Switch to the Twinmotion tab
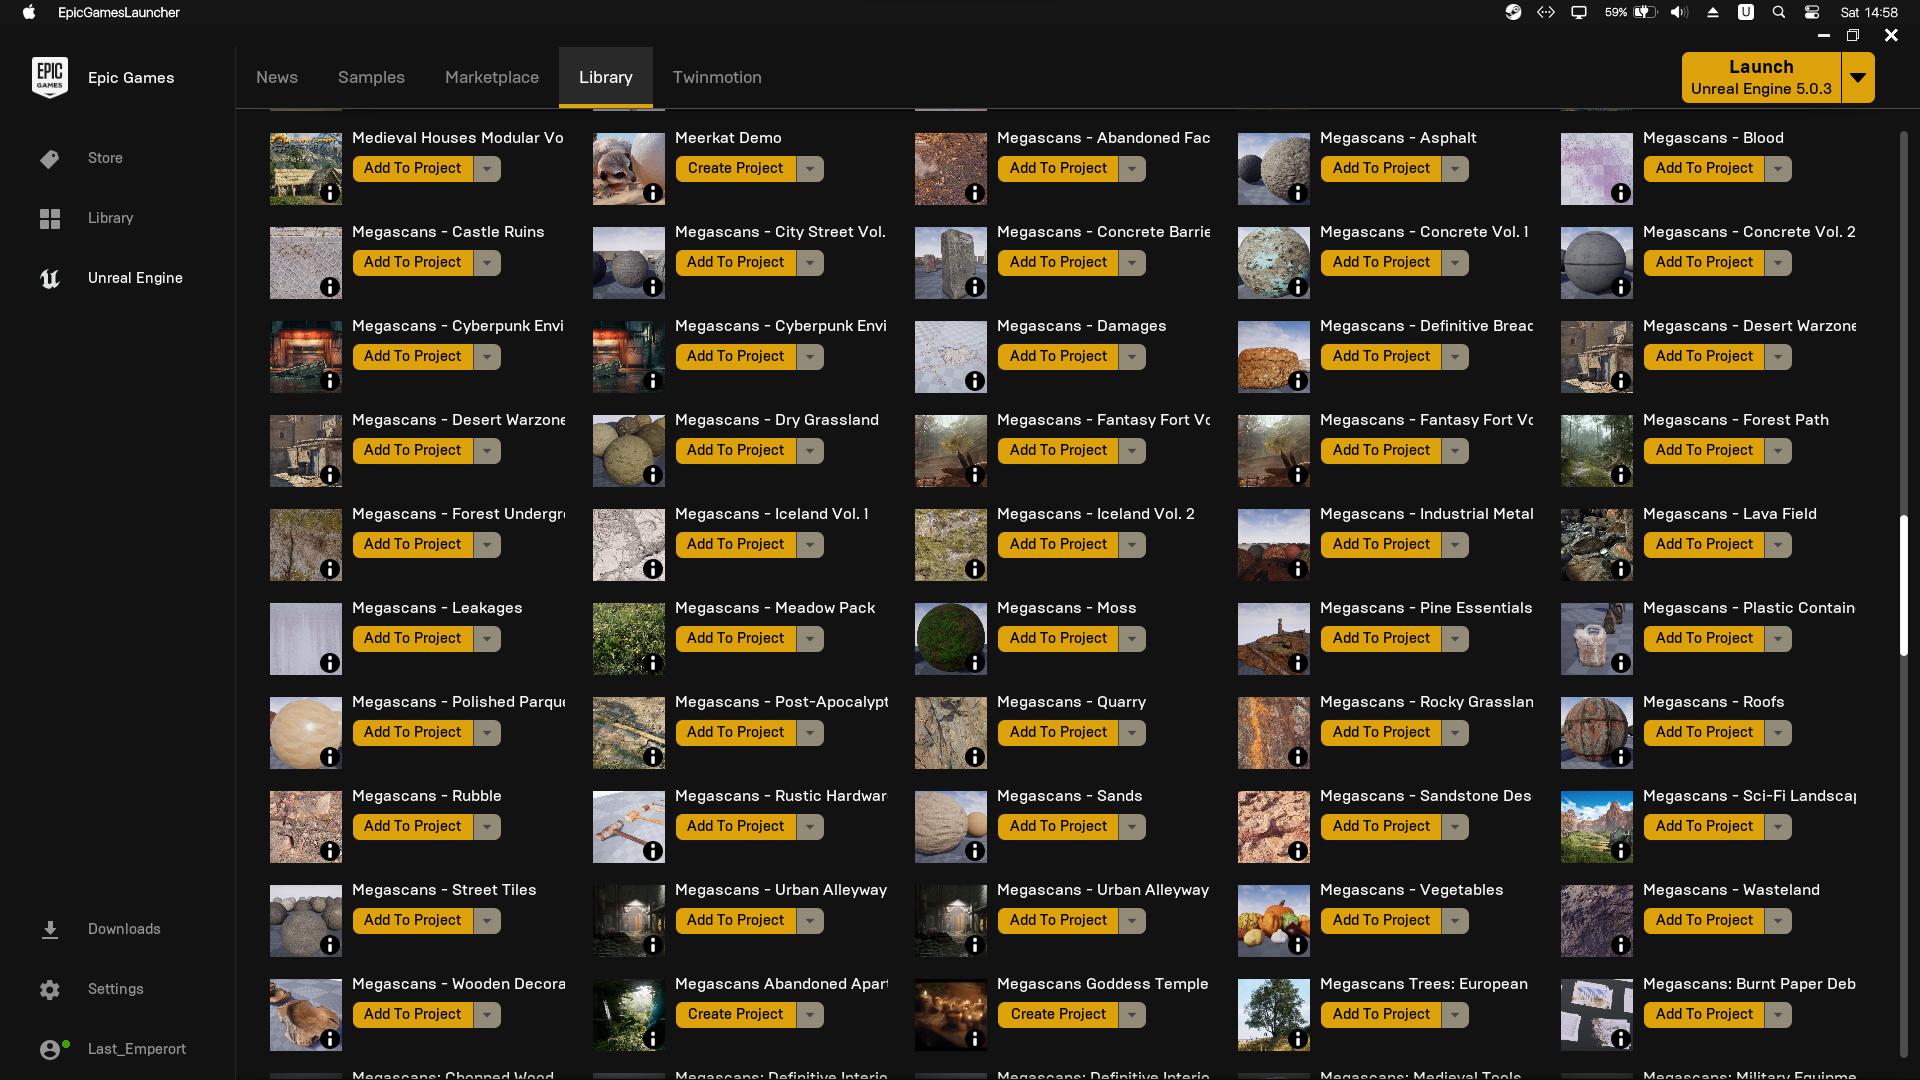1920x1080 pixels. (x=717, y=78)
